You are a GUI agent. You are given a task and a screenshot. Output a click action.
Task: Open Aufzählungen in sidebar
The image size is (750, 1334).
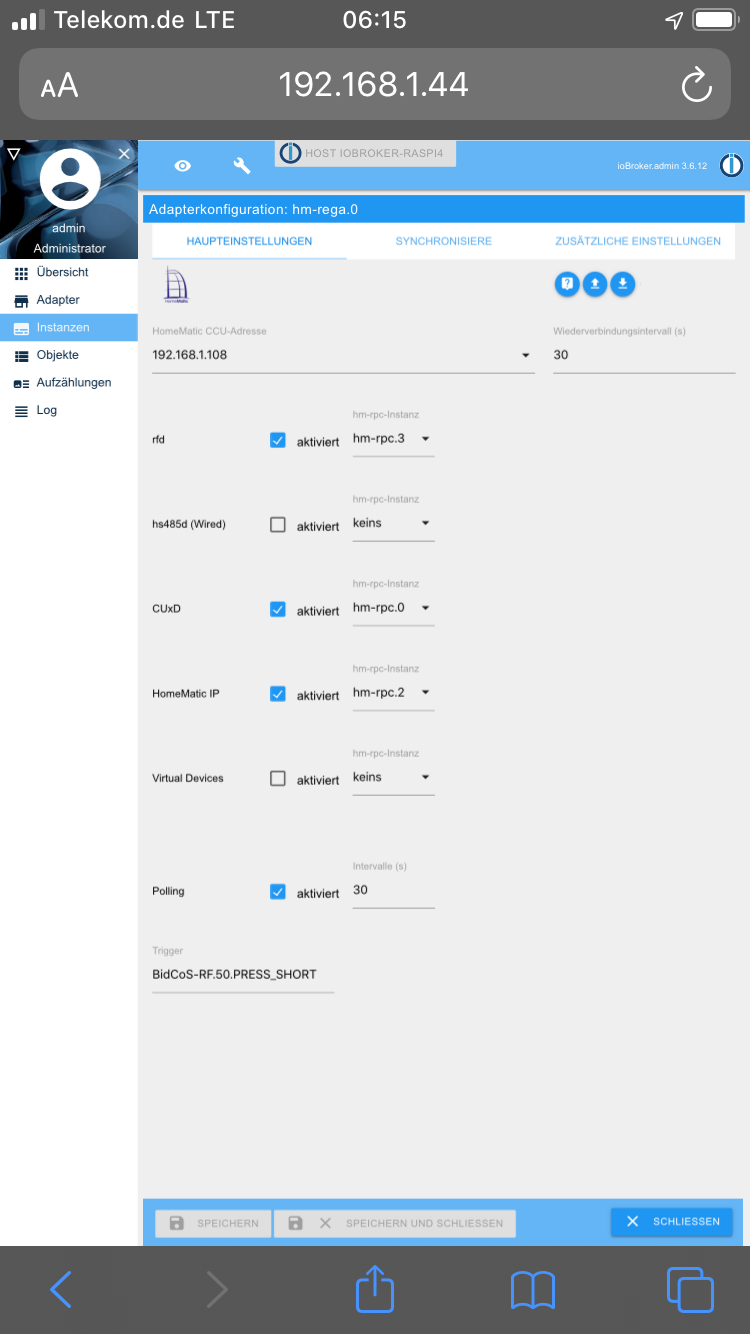coord(69,382)
